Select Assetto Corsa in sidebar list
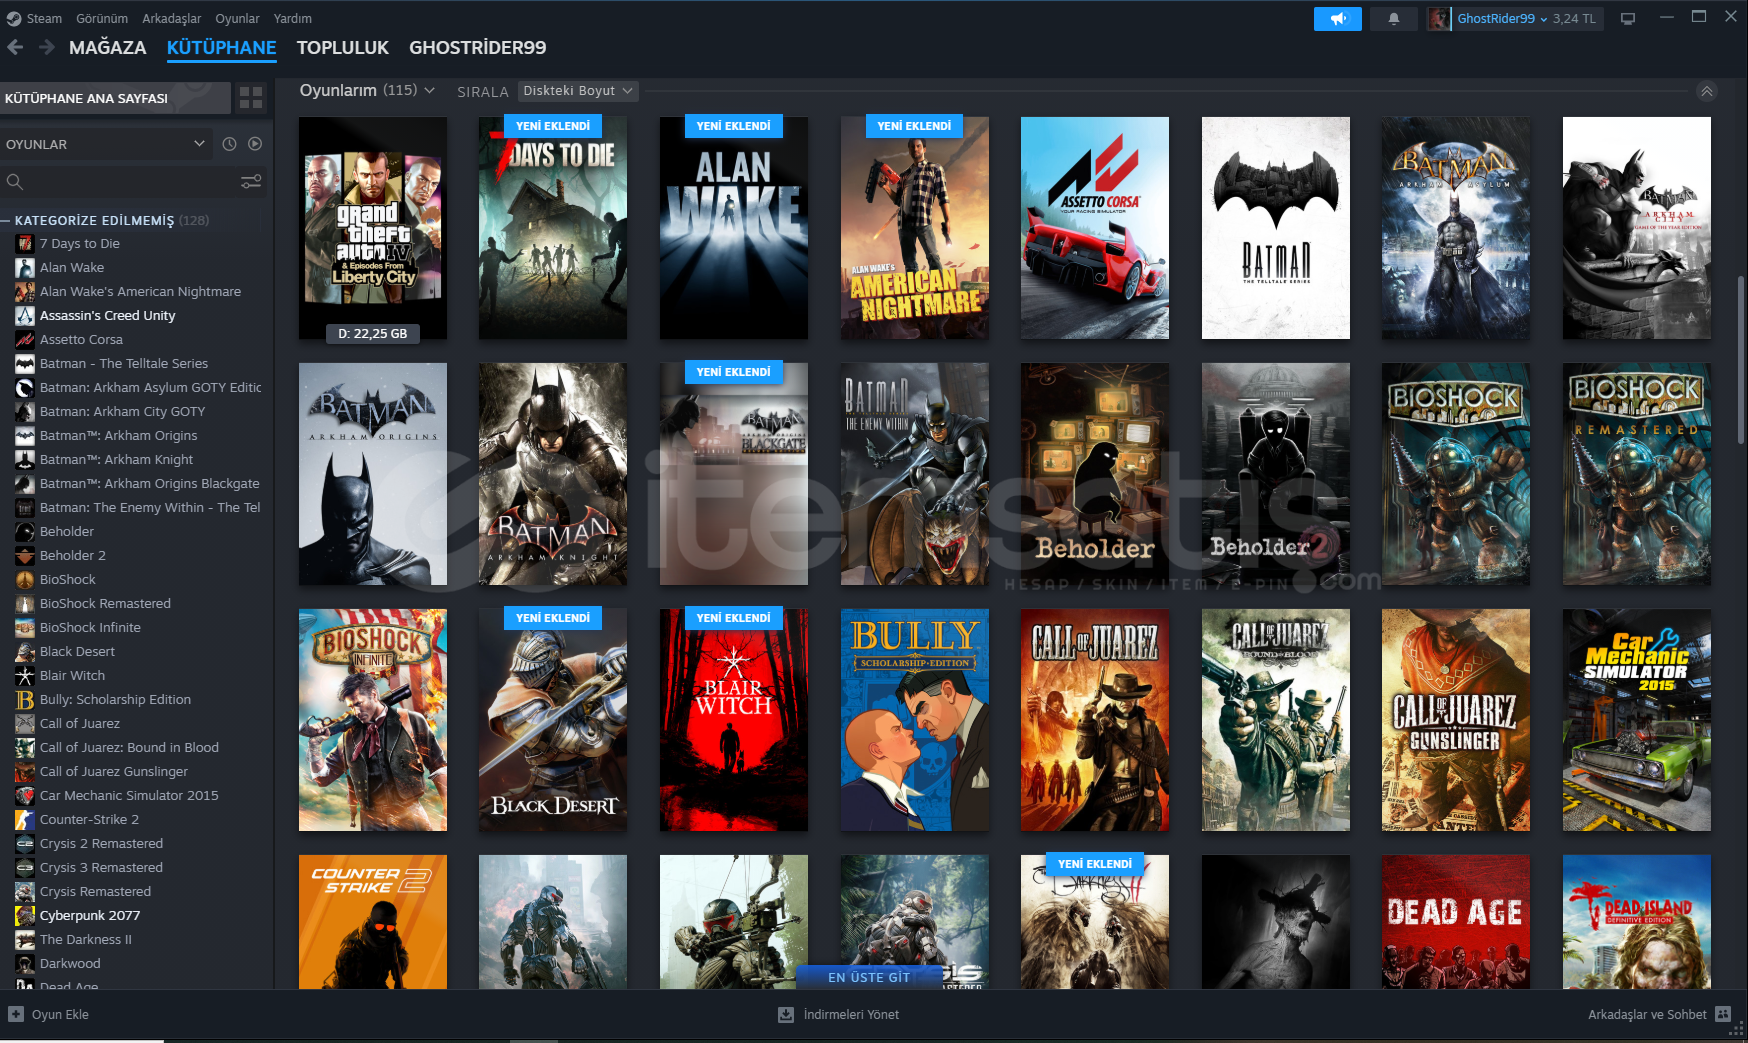Image resolution: width=1748 pixels, height=1043 pixels. point(136,339)
